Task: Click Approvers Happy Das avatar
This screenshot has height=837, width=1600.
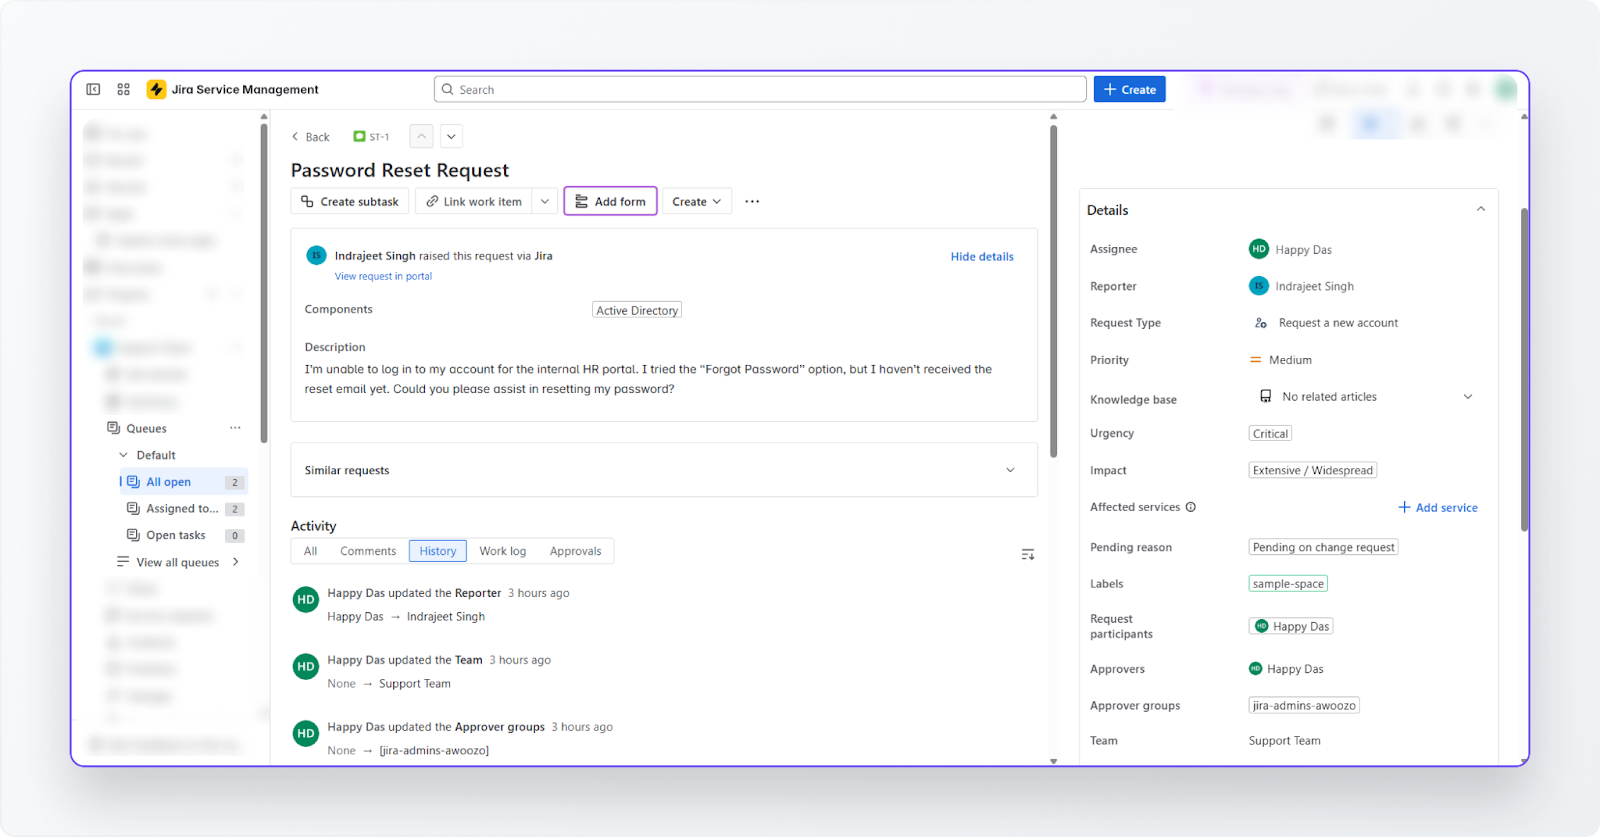Action: [x=1256, y=668]
